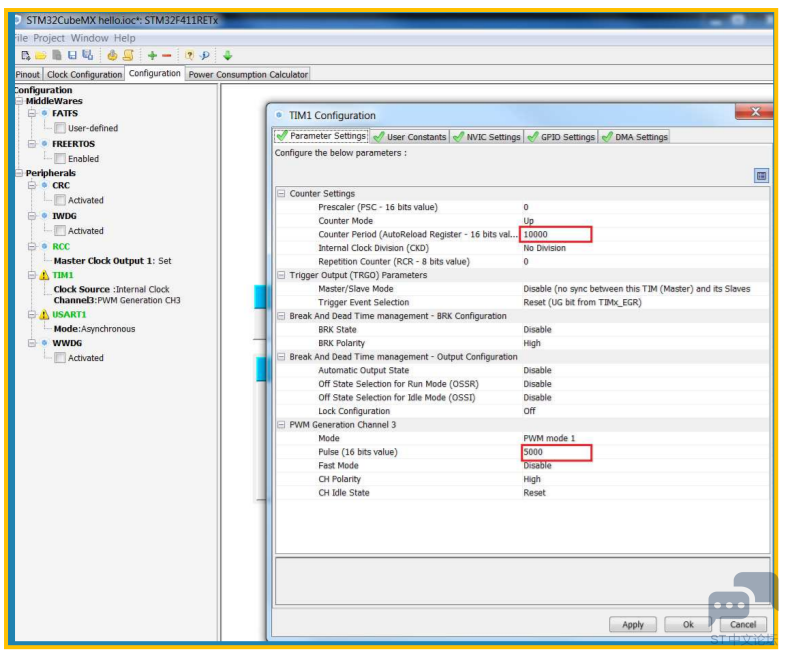Click the blue dot icon beside CRC
787x655 pixels.
point(44,186)
